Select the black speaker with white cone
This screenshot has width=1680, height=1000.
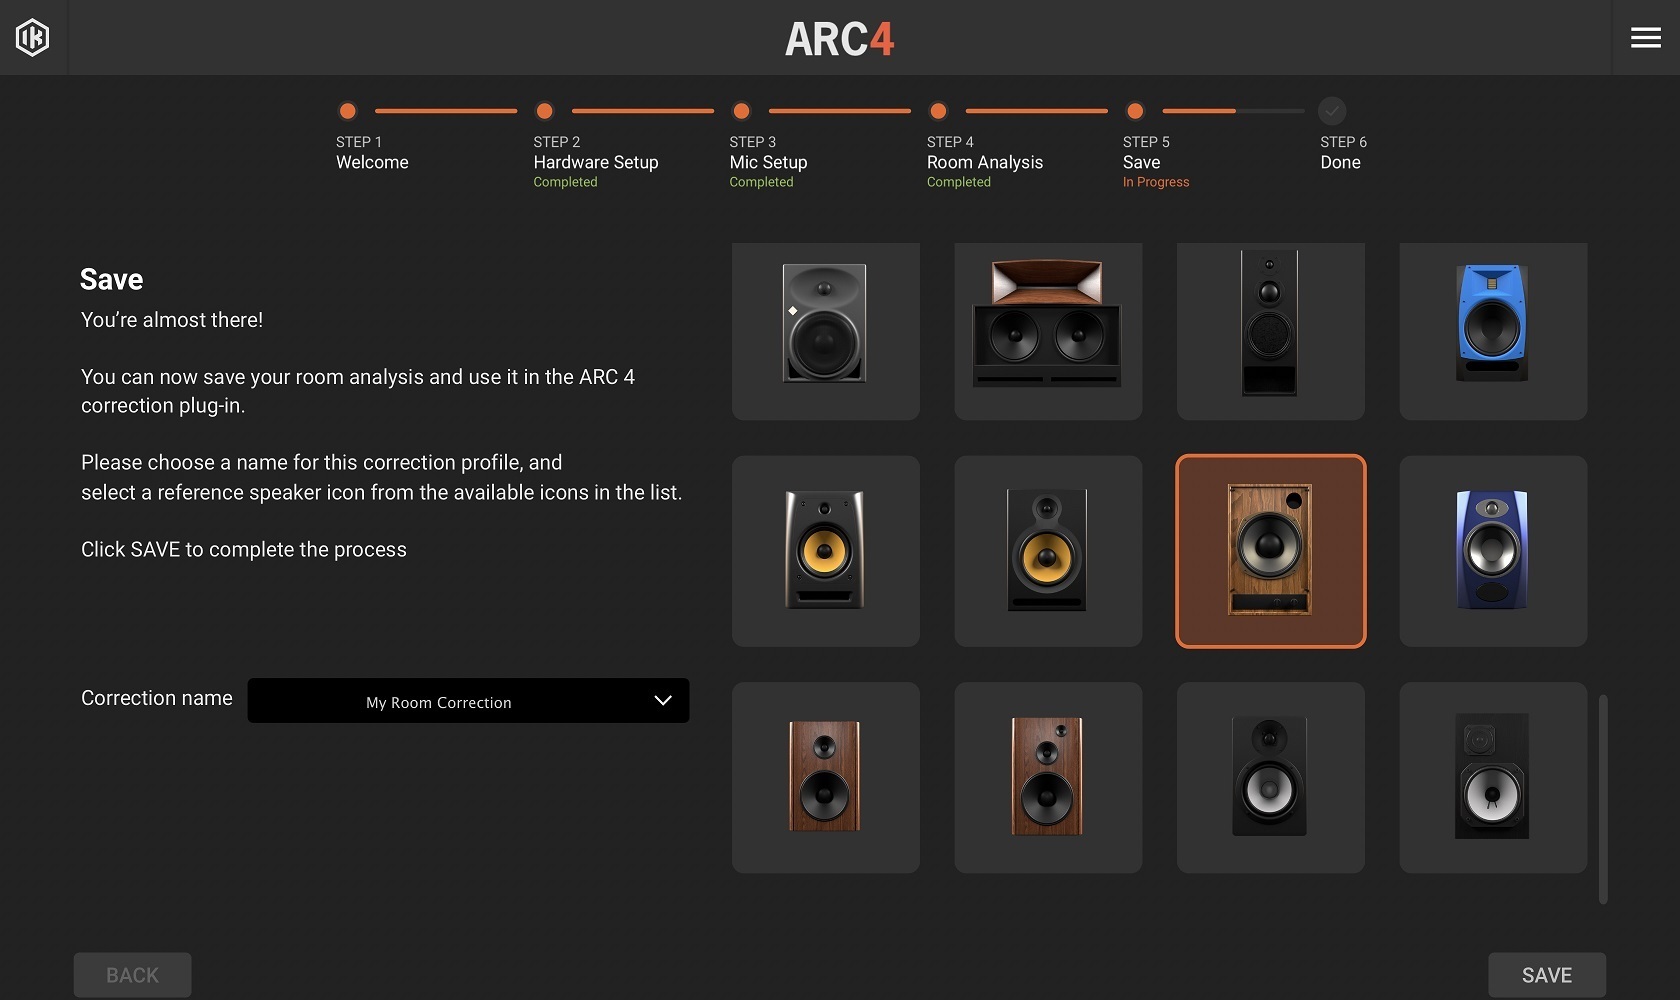[1270, 777]
